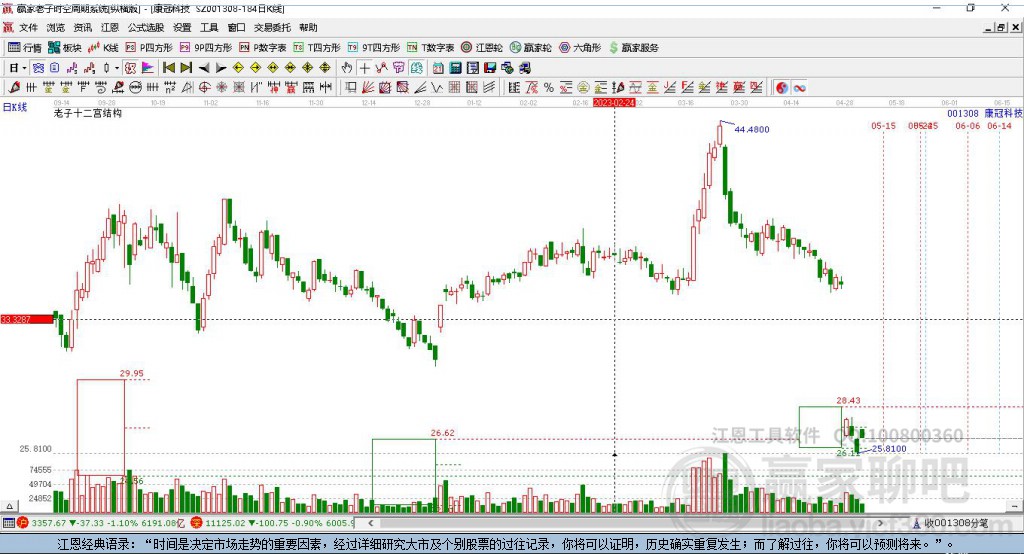The image size is (1024, 554).
Task: Switch to the K线 chart view
Action: coord(104,48)
